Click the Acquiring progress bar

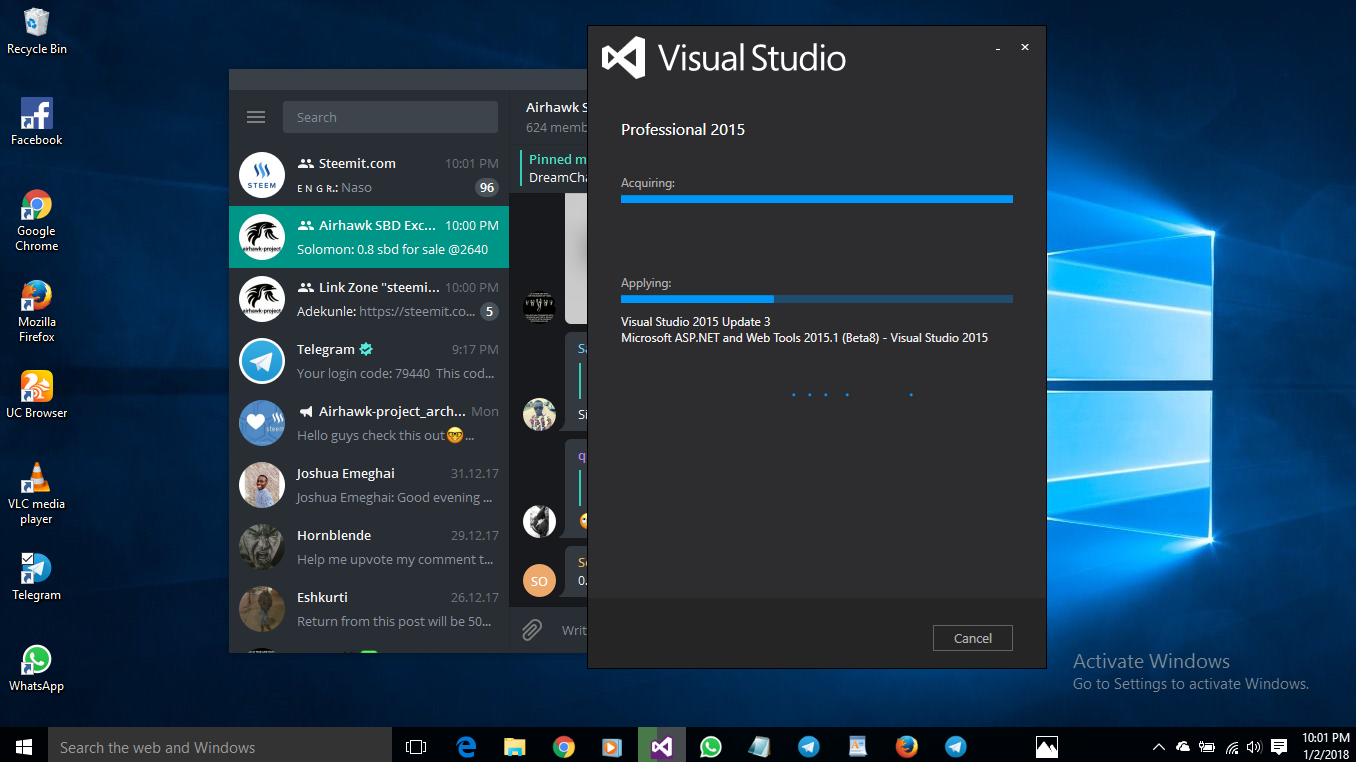(817, 199)
